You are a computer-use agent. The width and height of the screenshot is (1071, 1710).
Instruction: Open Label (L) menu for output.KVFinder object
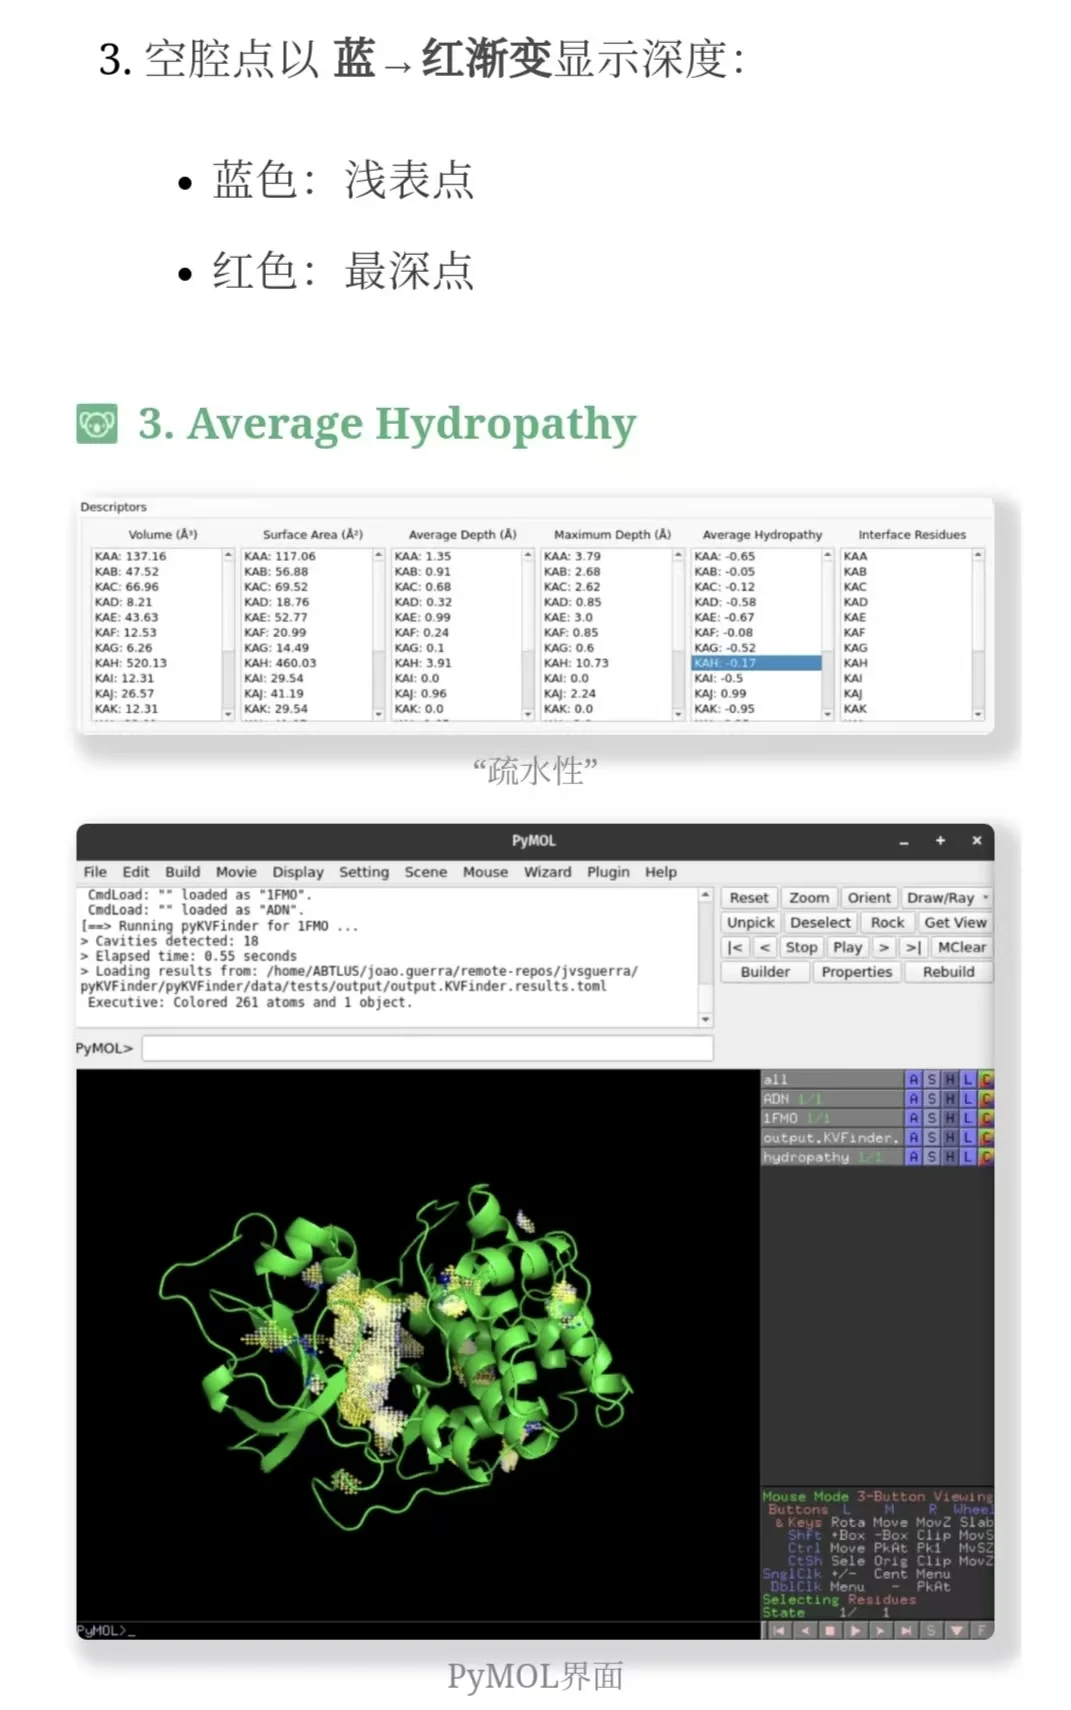tap(968, 1137)
